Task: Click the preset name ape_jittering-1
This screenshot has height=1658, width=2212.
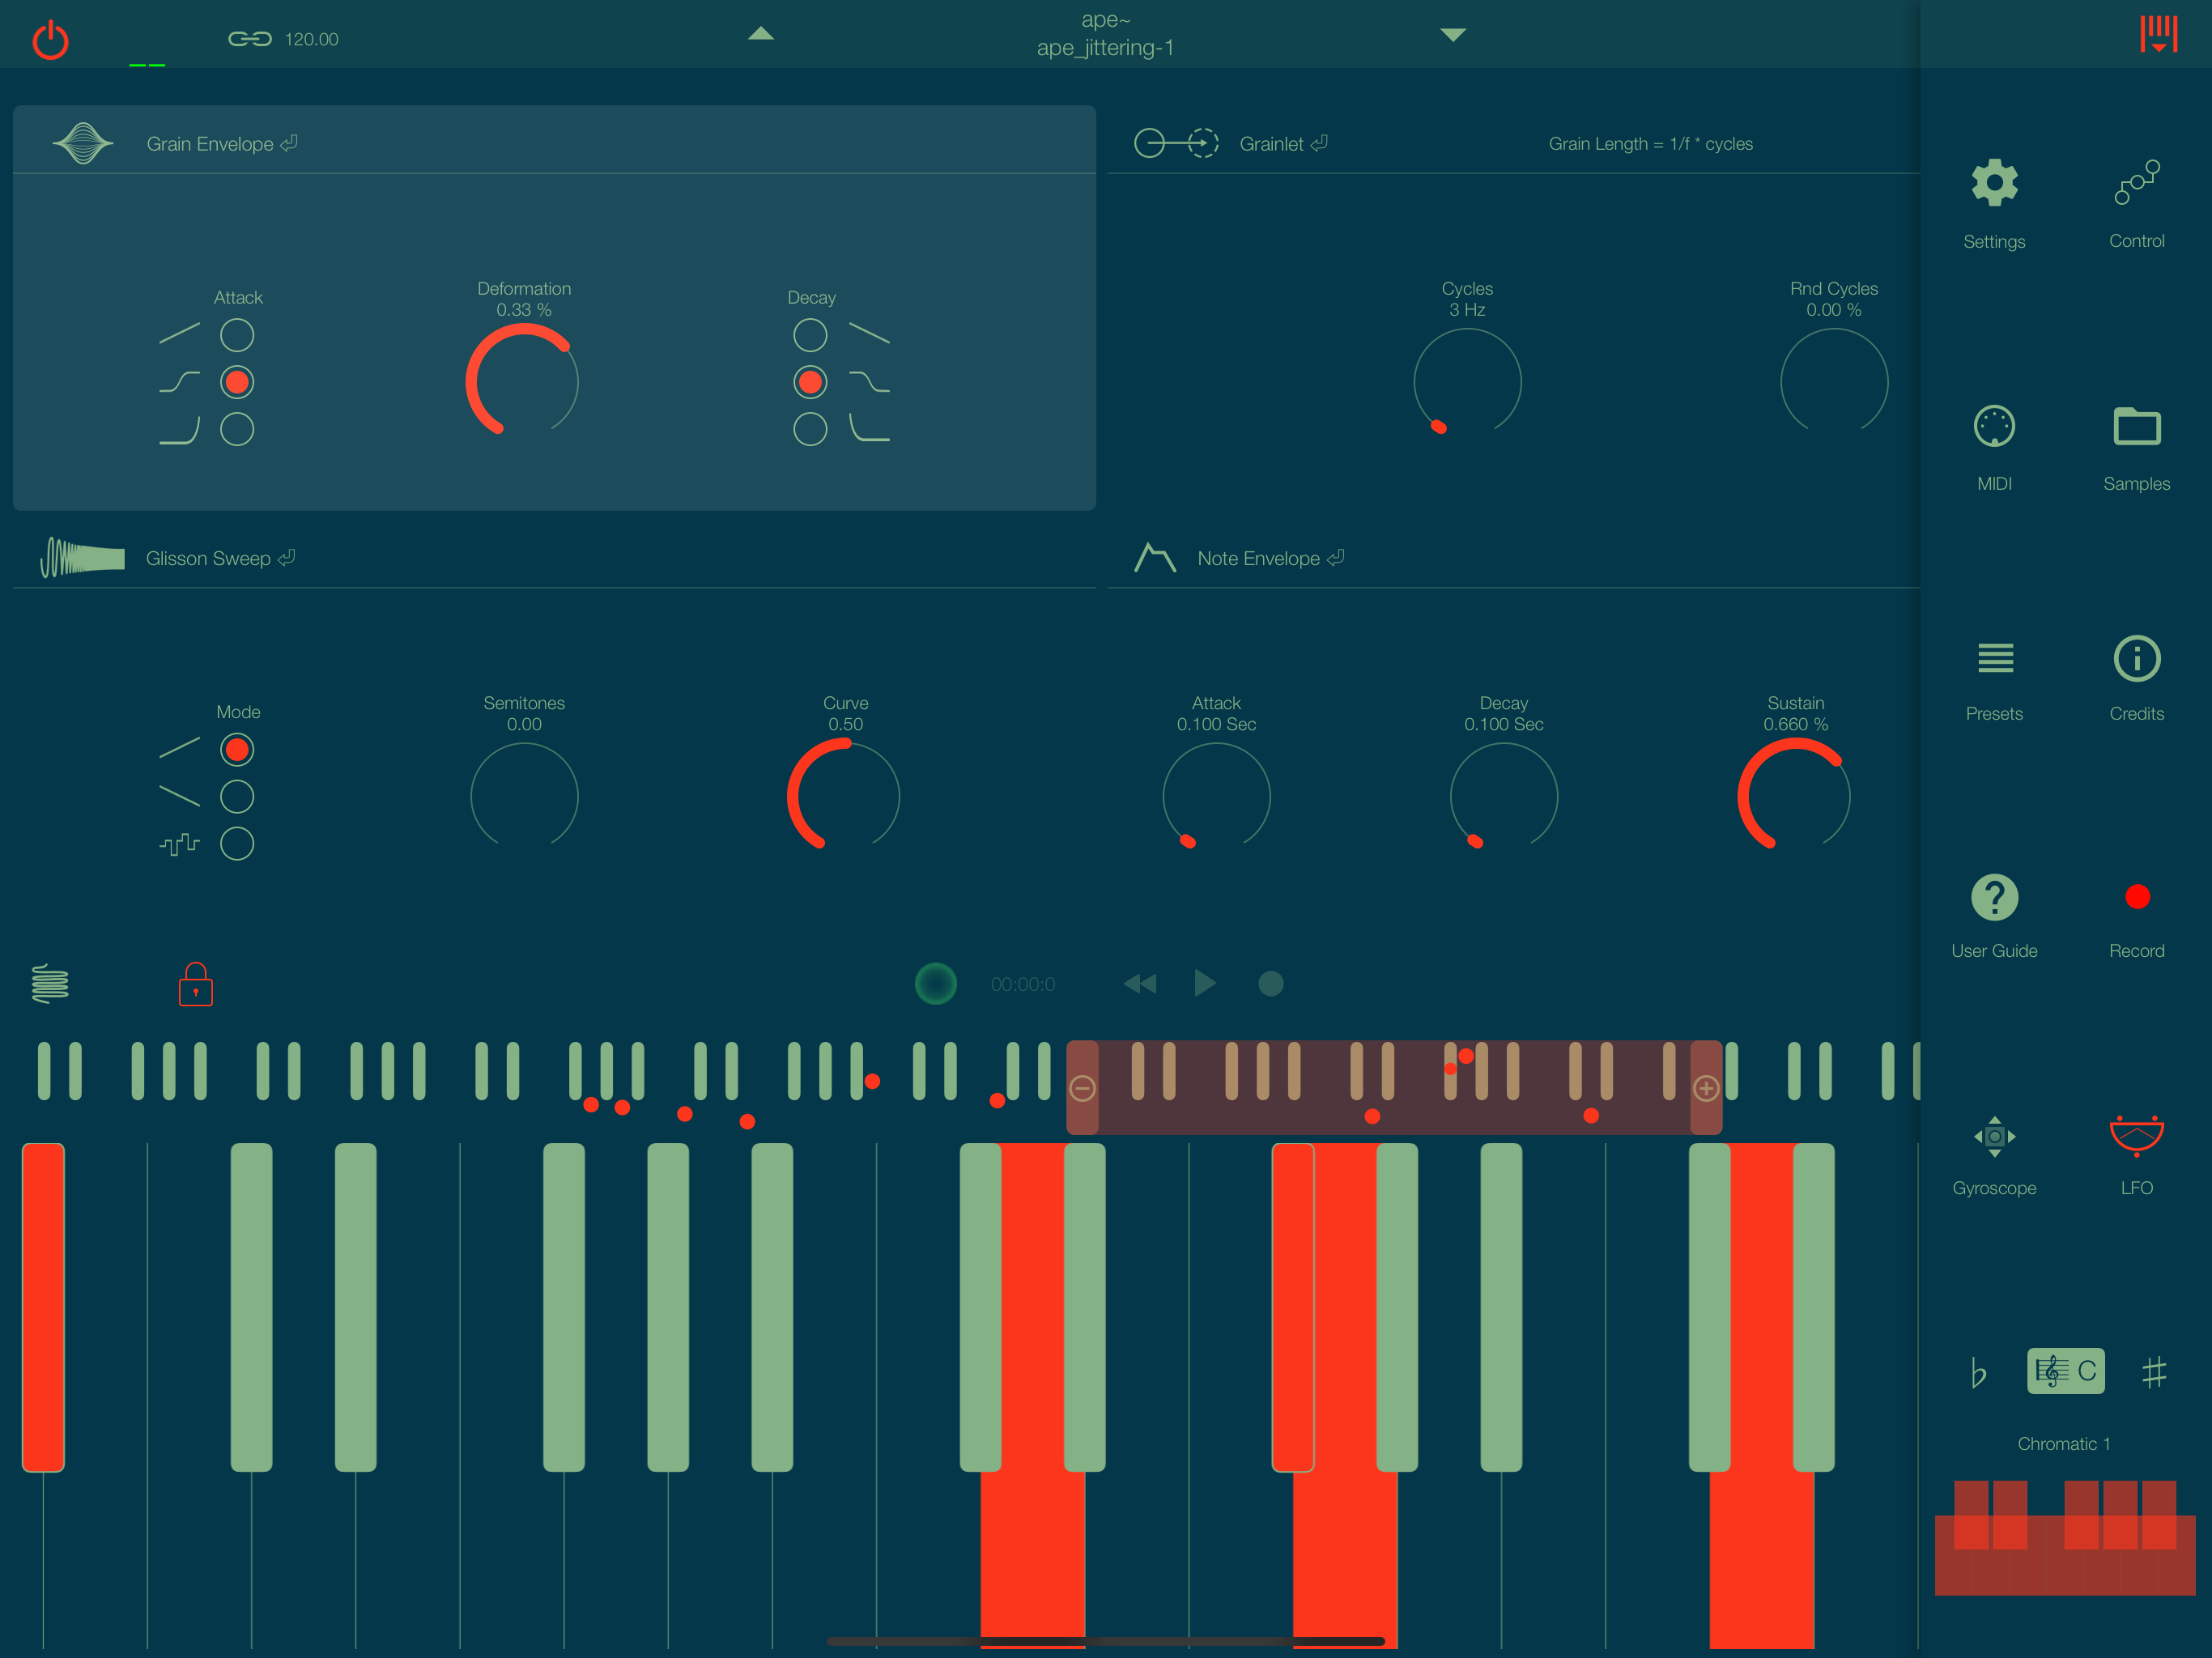Action: click(1105, 47)
